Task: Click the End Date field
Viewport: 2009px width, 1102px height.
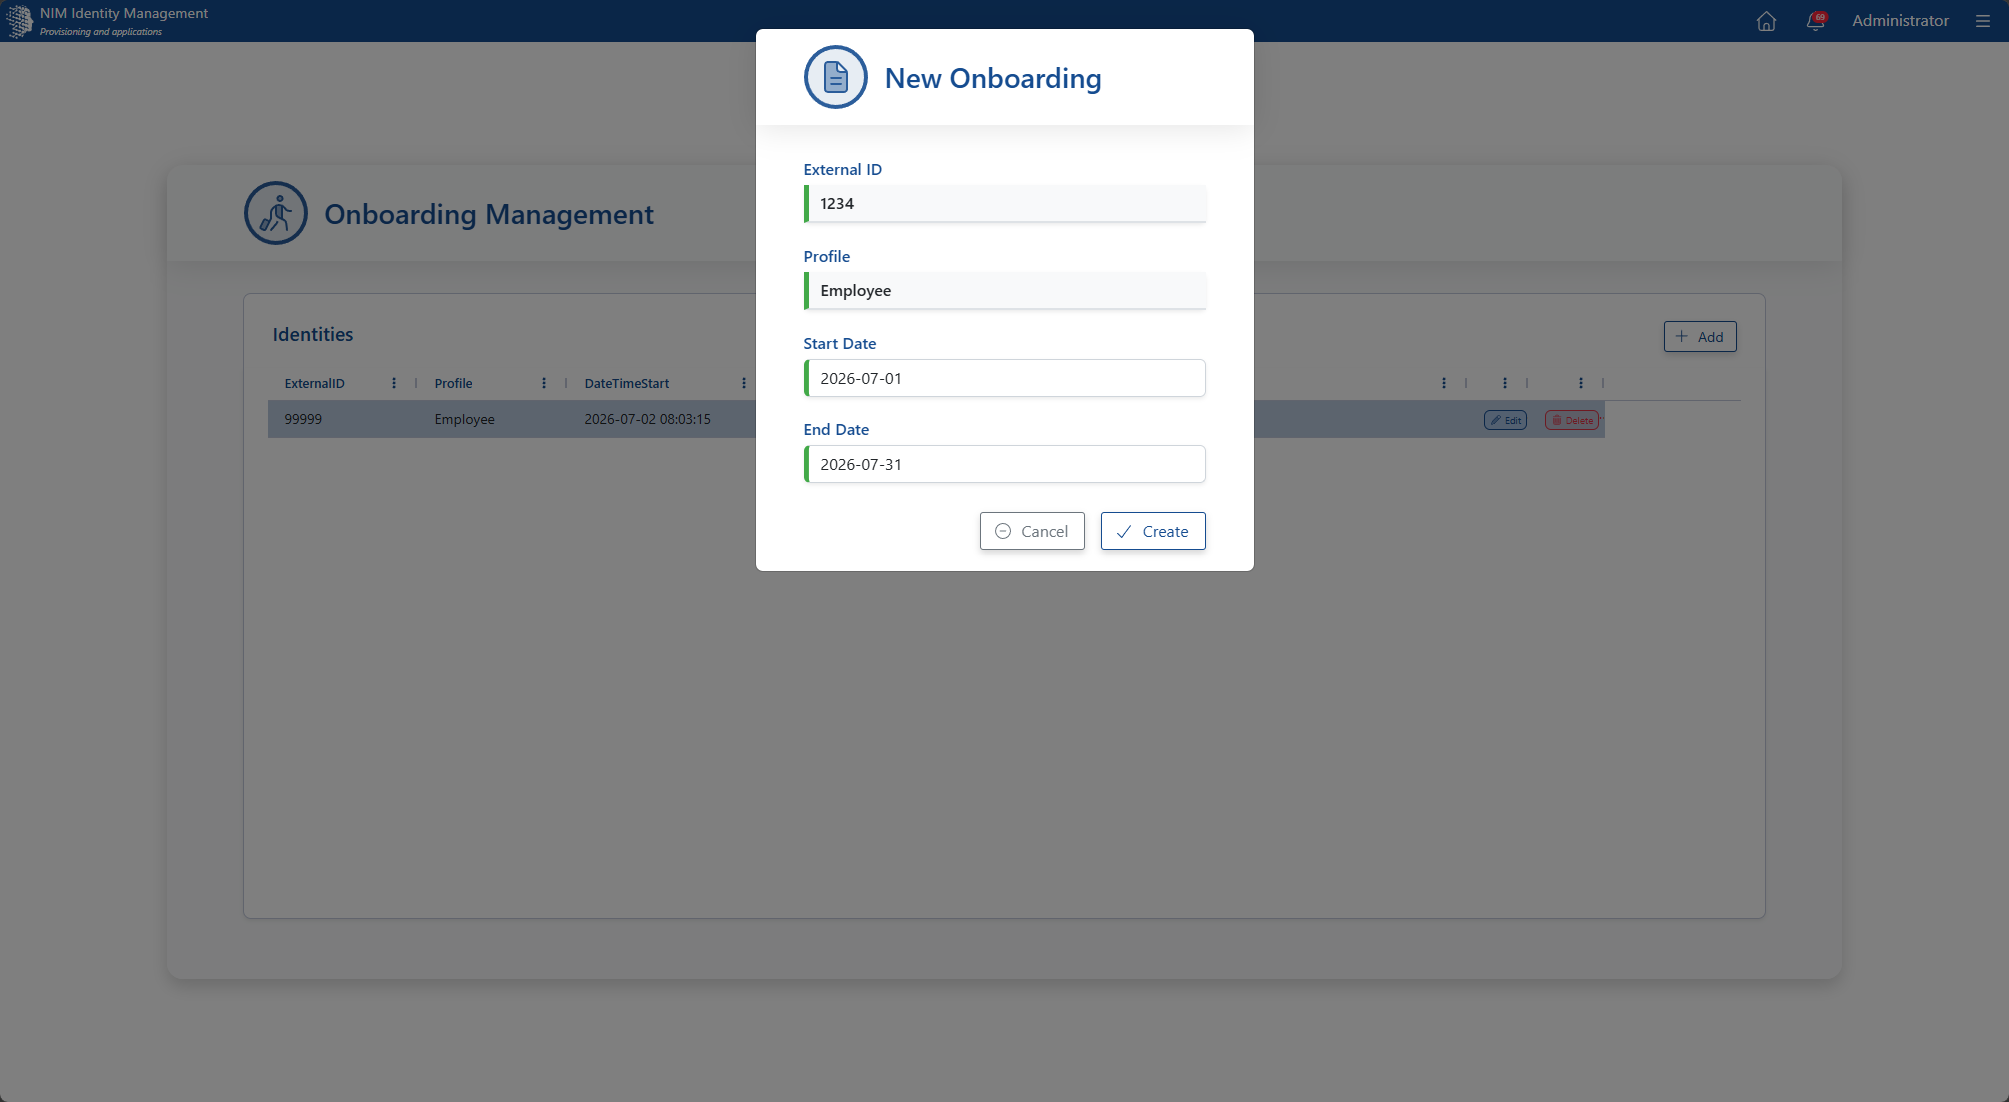Action: (1005, 464)
